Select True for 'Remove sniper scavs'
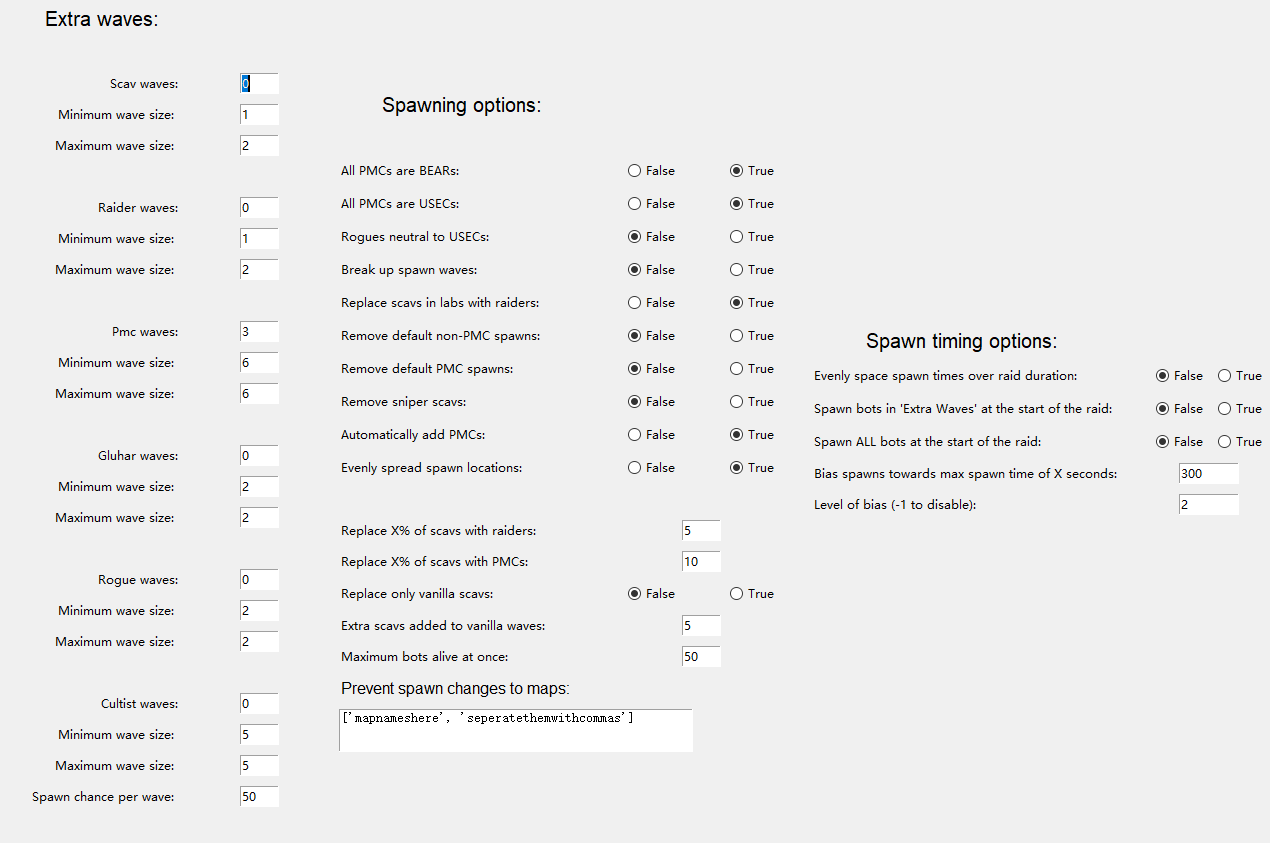 click(737, 402)
